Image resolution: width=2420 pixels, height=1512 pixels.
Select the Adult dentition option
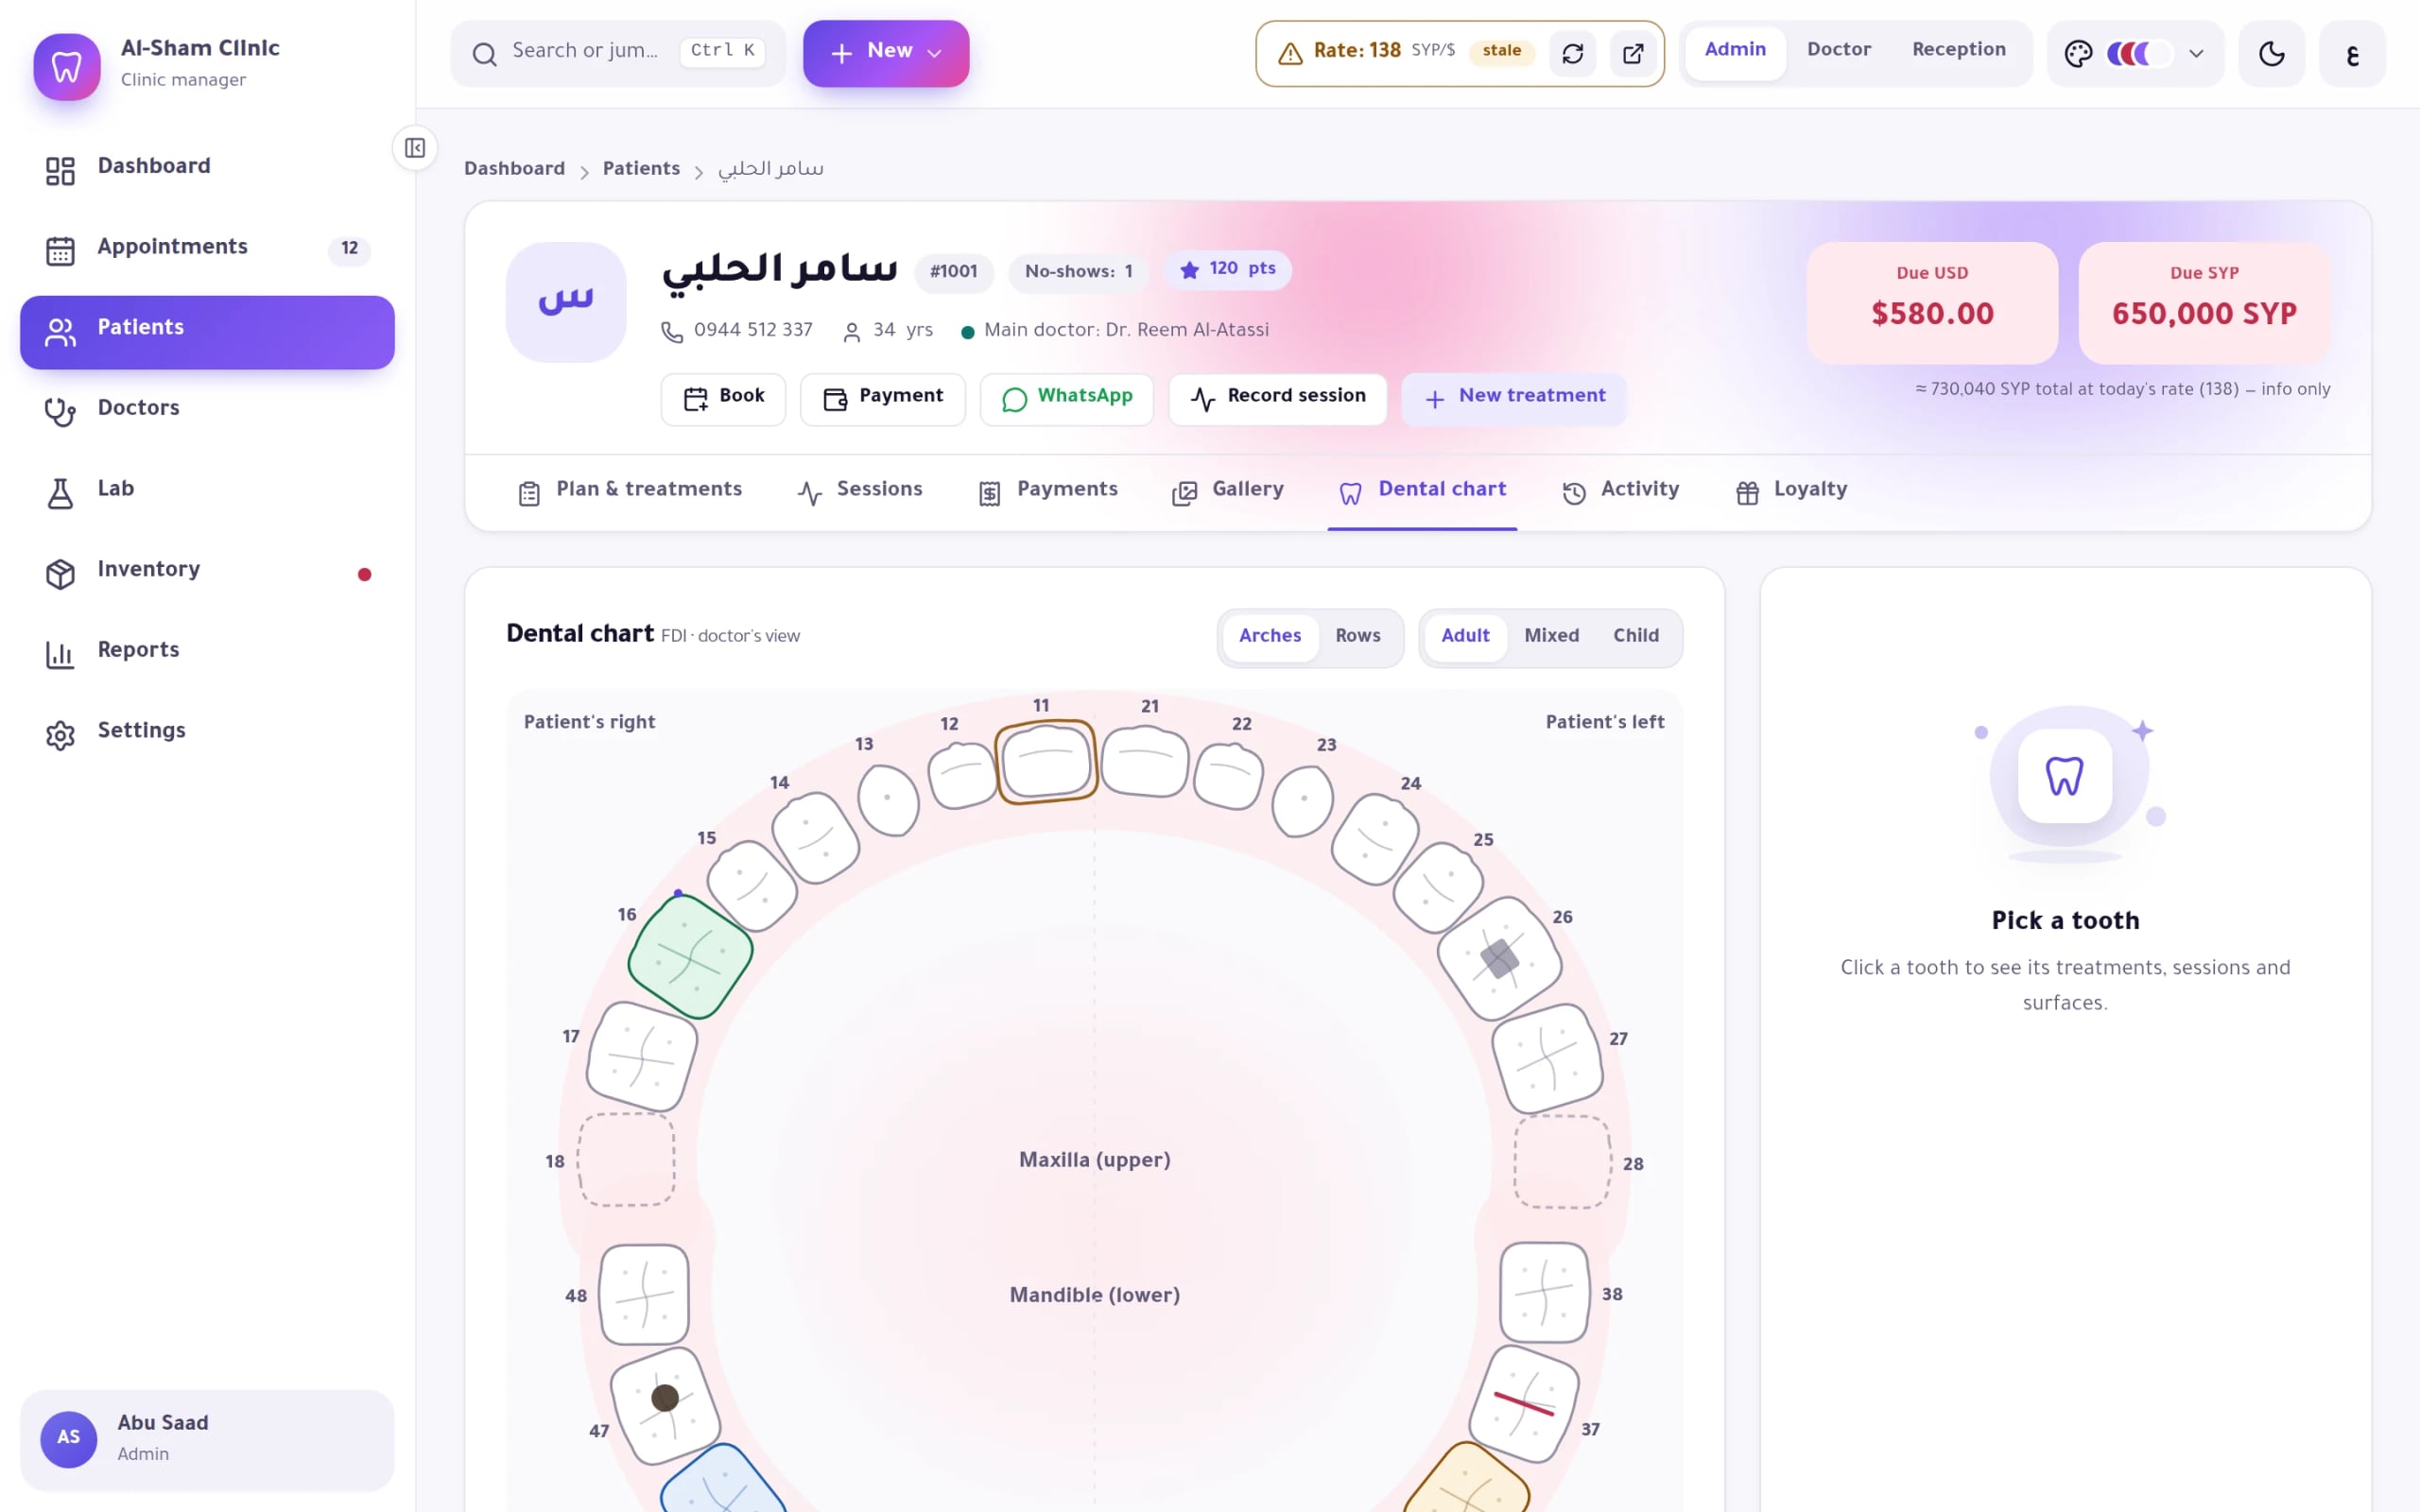coord(1465,636)
